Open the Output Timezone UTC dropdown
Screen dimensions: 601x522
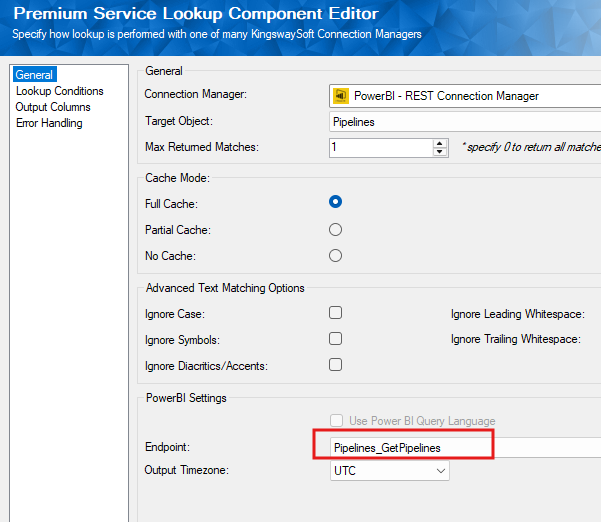[x=389, y=471]
